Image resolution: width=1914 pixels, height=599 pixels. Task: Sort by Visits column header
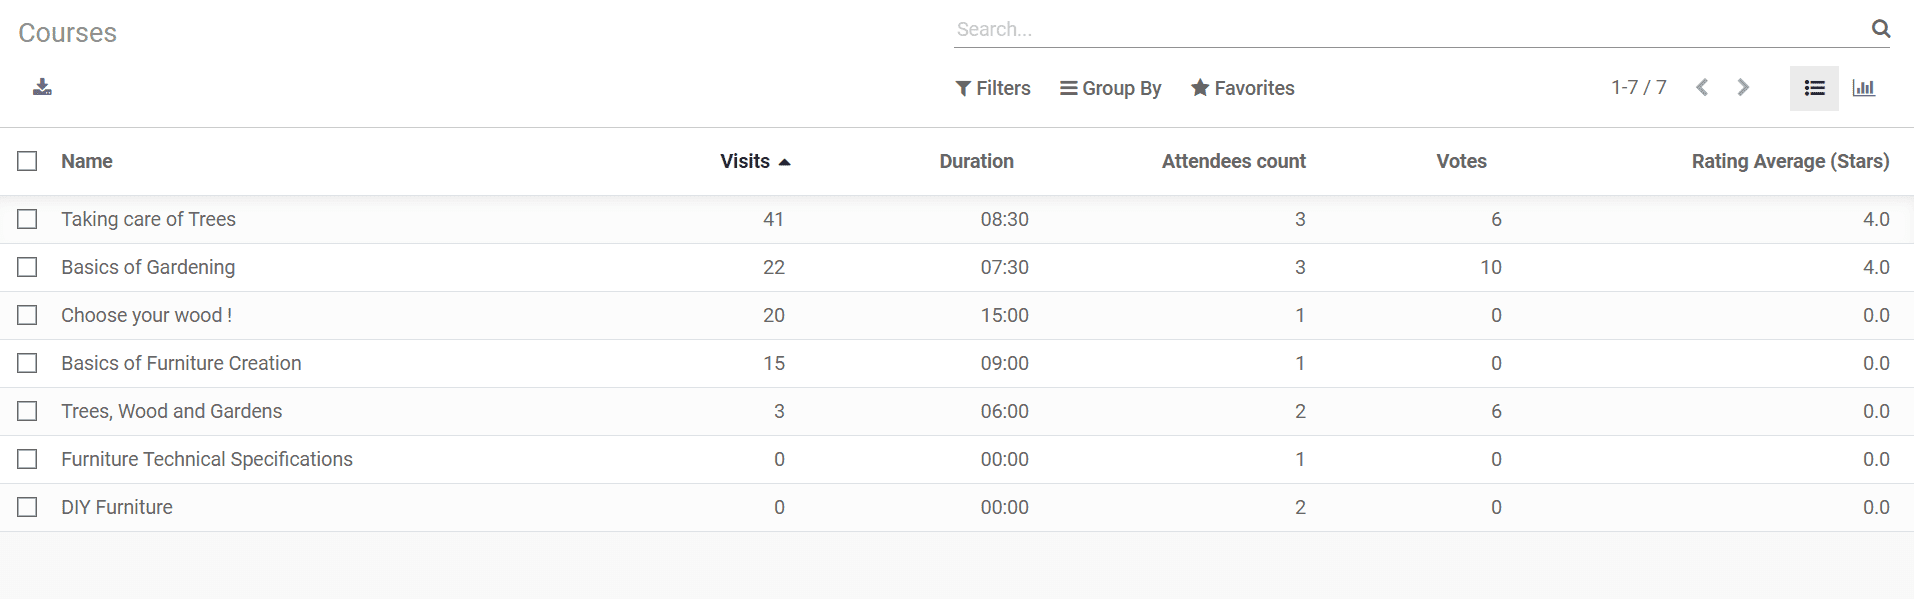[745, 161]
